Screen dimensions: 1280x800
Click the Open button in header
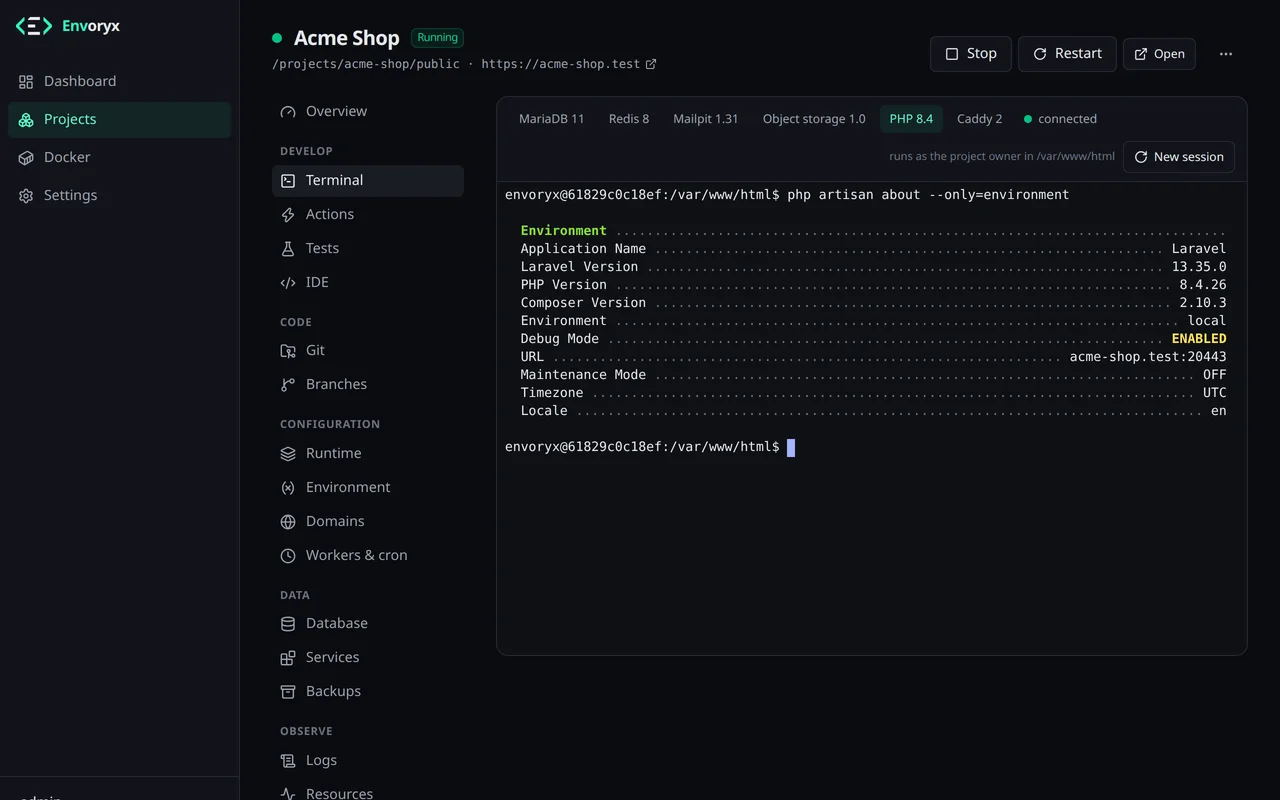click(x=1159, y=54)
